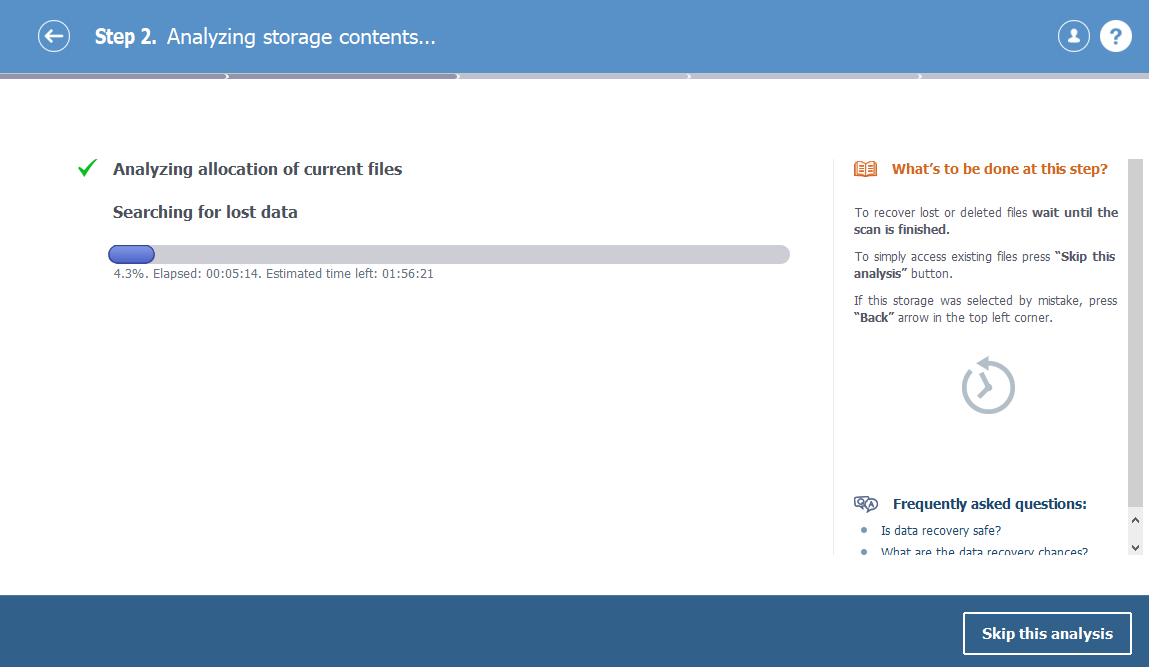Select the first wizard step segment
1149x667 pixels.
[114, 76]
